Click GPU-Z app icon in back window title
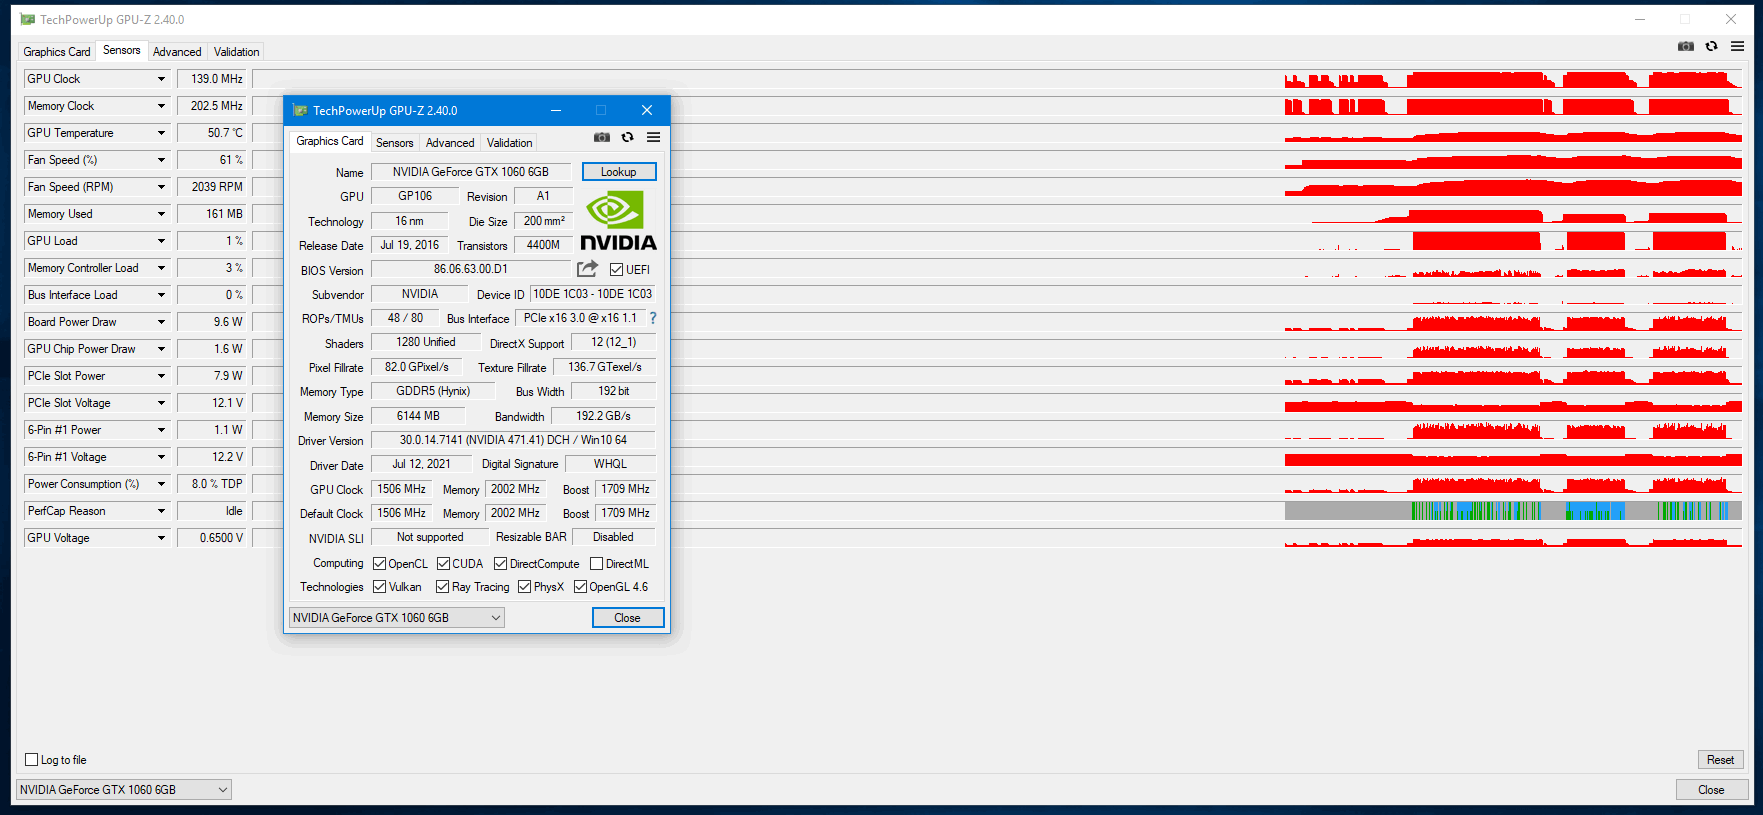 click(x=27, y=19)
